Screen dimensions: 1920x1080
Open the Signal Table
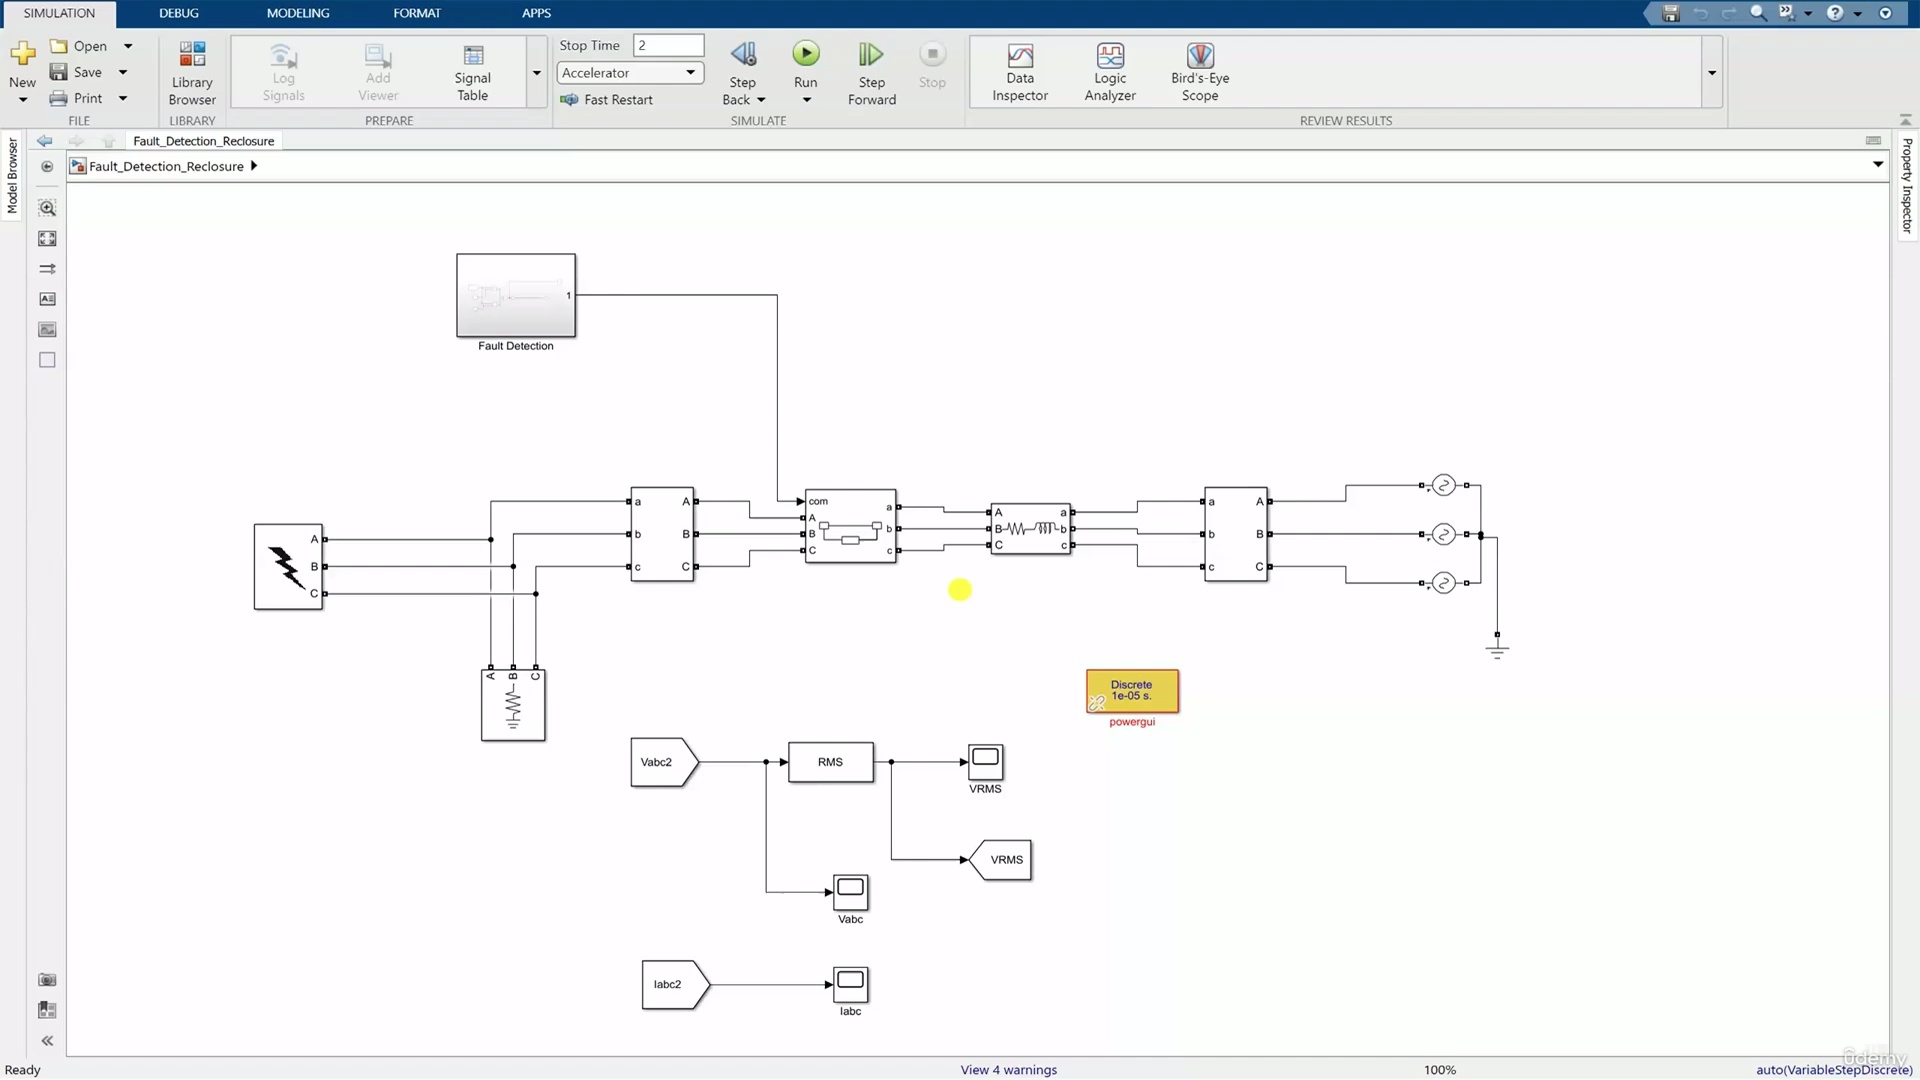click(x=472, y=72)
